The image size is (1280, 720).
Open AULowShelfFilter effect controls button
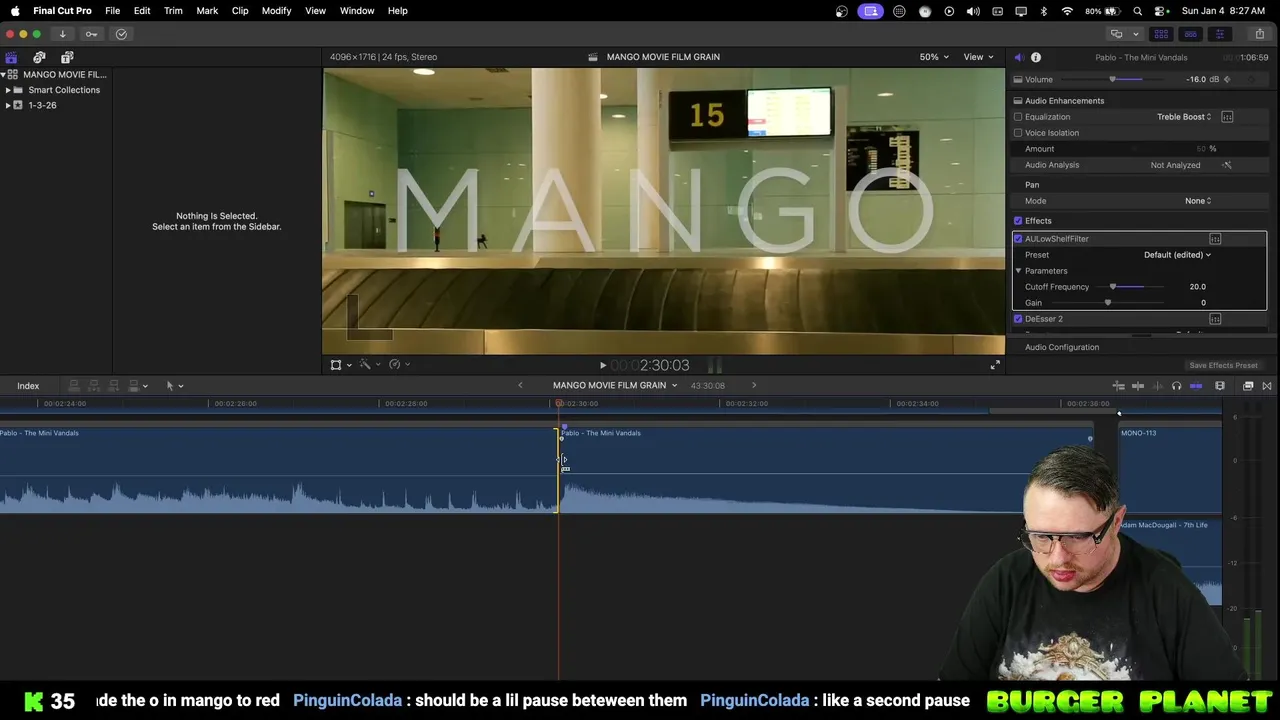point(1215,239)
